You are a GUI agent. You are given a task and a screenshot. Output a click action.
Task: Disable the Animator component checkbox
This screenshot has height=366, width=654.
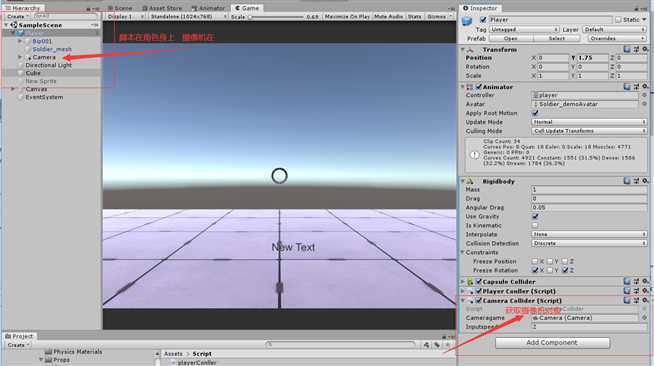click(x=478, y=87)
